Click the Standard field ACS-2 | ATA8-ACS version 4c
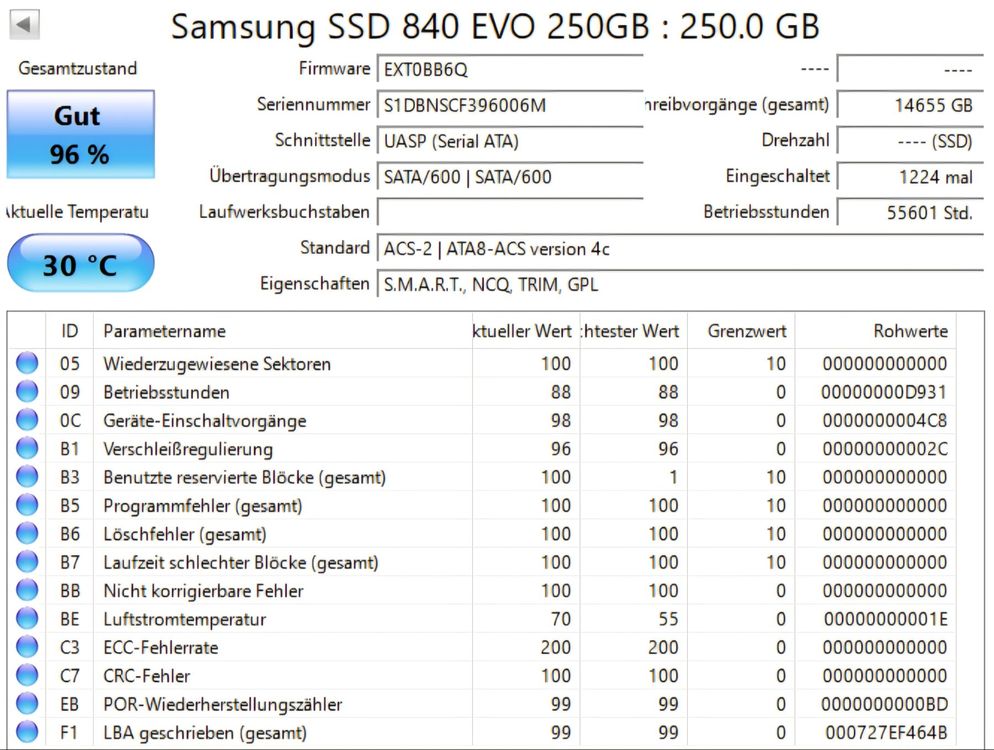Image resolution: width=994 pixels, height=750 pixels. coord(681,249)
